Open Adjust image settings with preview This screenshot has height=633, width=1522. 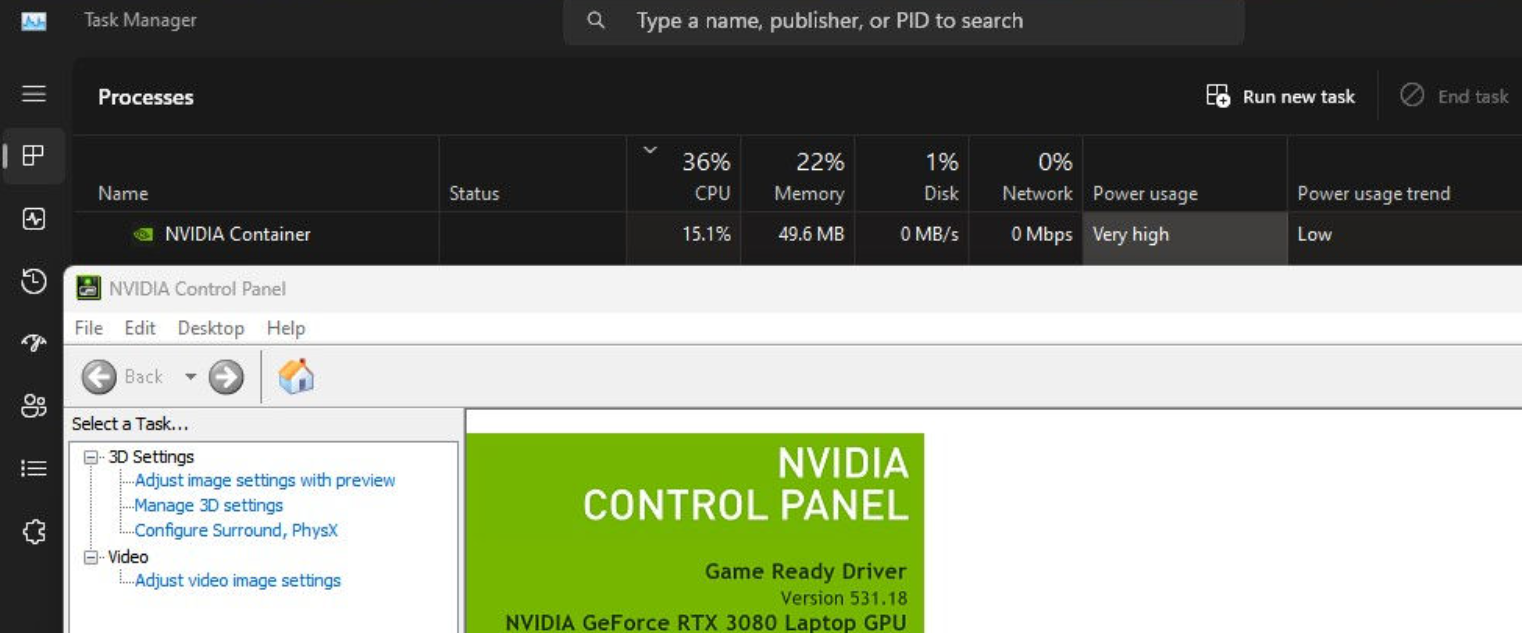tap(265, 480)
